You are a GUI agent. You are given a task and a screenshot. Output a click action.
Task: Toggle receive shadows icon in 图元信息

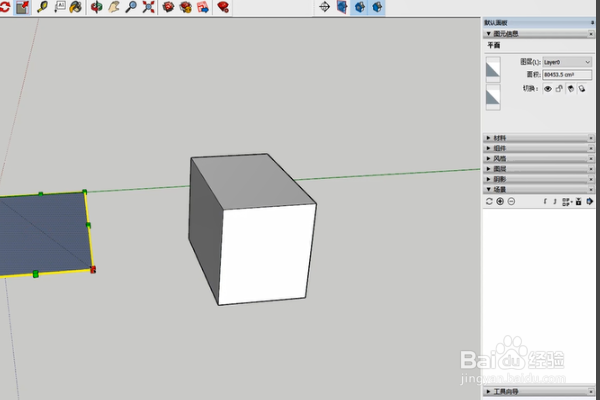[571, 89]
